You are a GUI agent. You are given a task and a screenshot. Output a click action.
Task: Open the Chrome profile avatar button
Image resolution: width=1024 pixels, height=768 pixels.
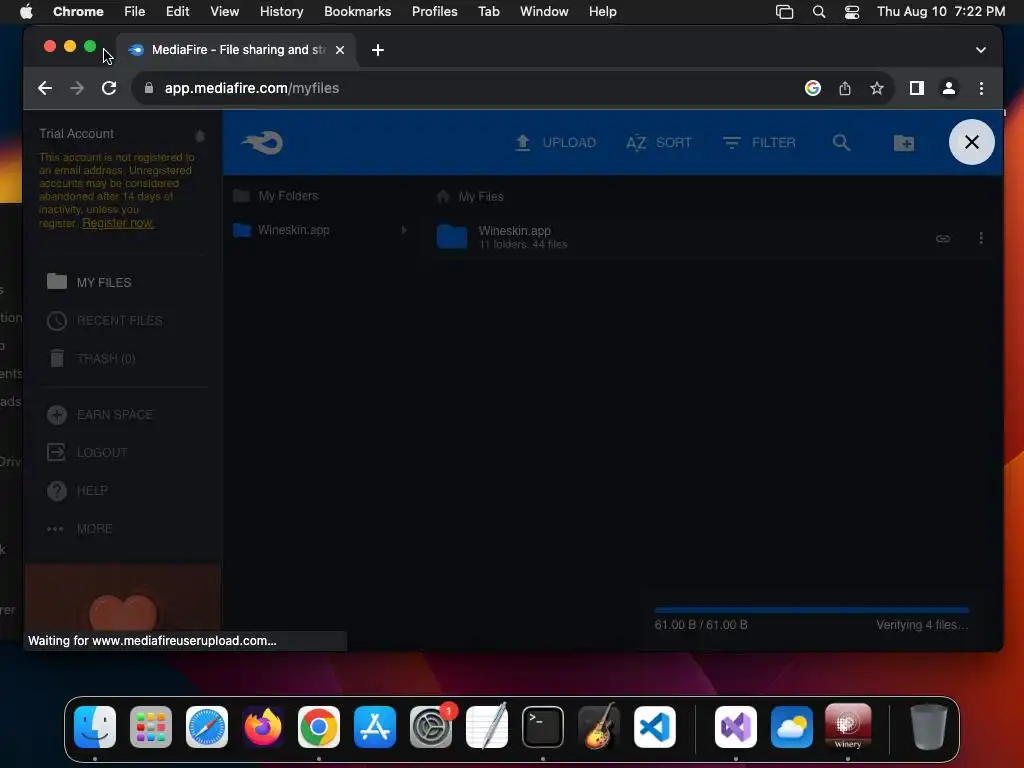[x=949, y=88]
